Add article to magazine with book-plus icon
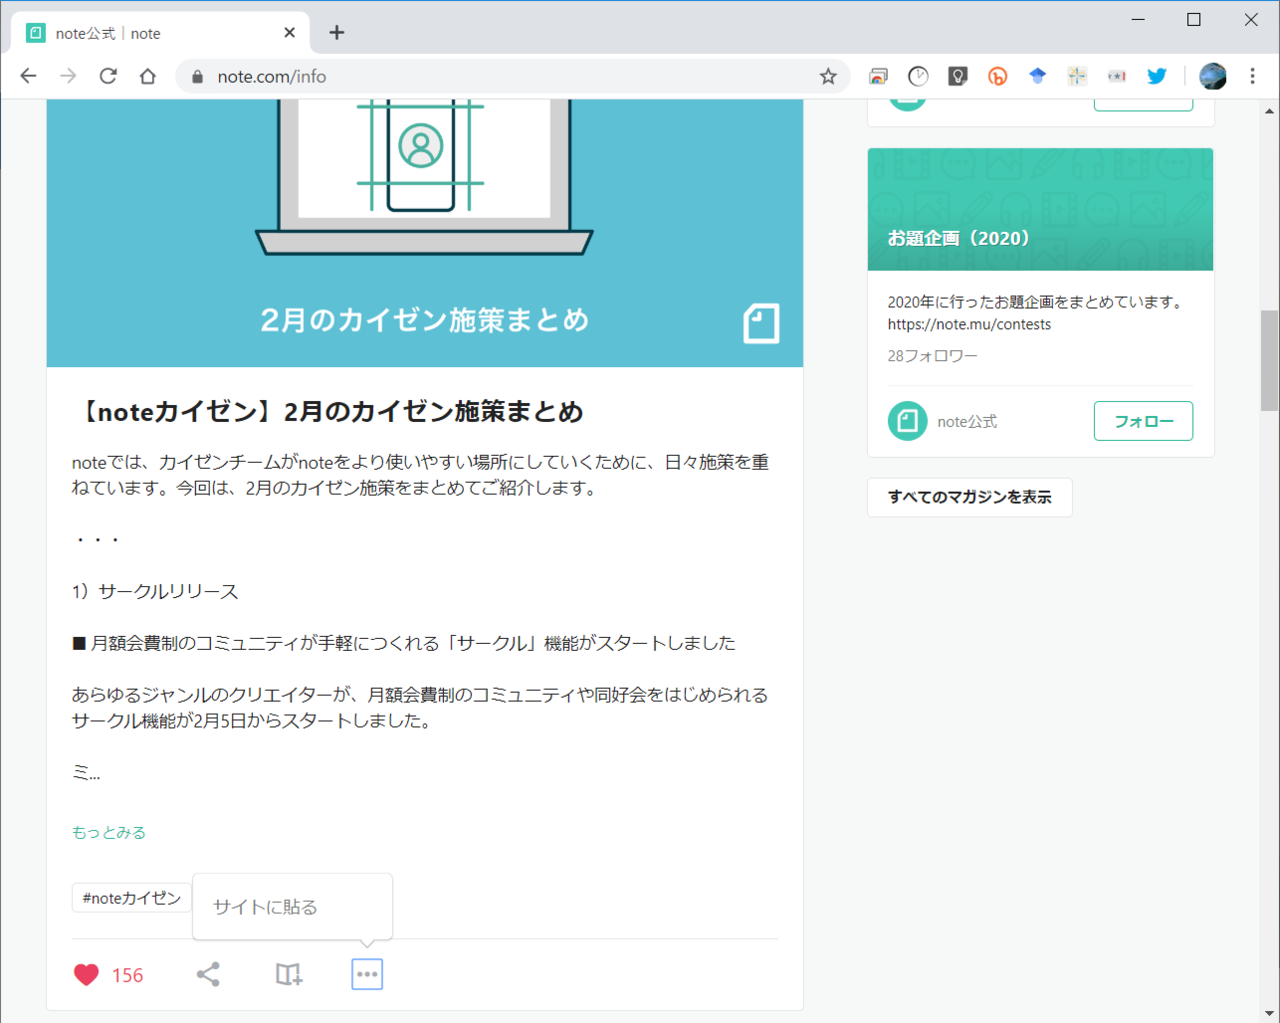The width and height of the screenshot is (1280, 1023). pos(288,975)
